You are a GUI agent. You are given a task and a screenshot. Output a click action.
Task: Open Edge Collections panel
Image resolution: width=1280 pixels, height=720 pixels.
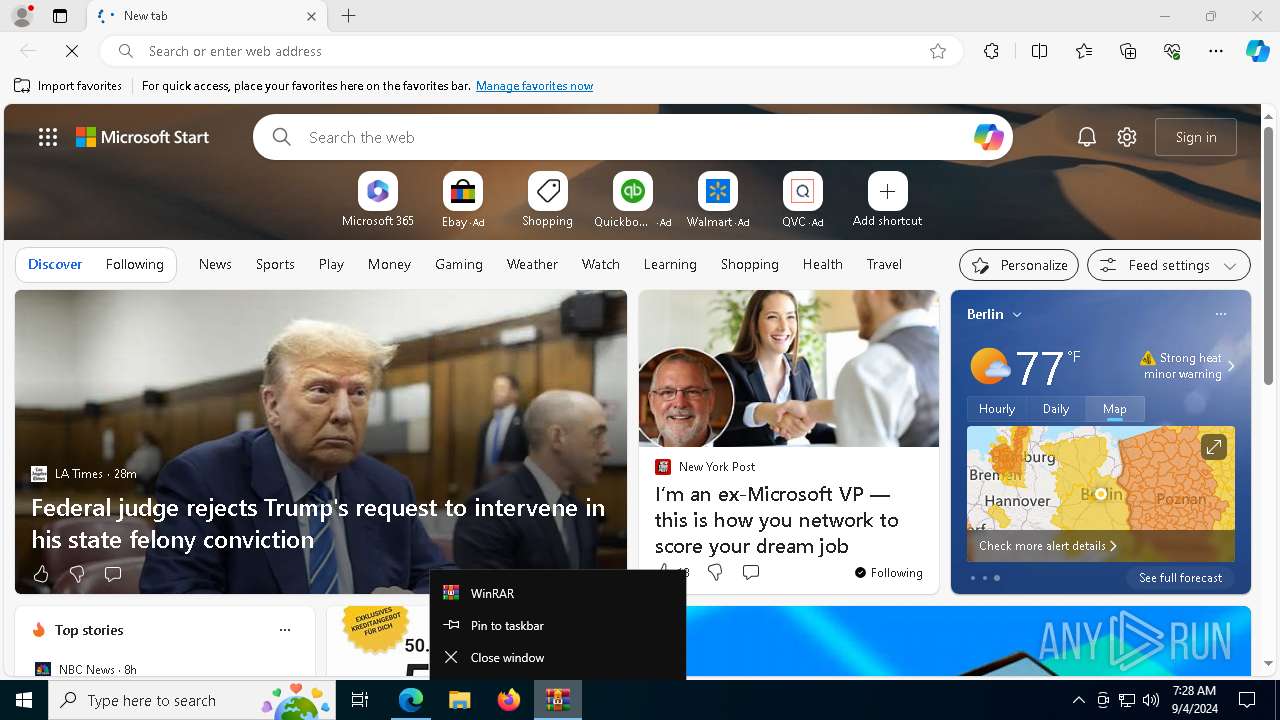click(x=1128, y=51)
